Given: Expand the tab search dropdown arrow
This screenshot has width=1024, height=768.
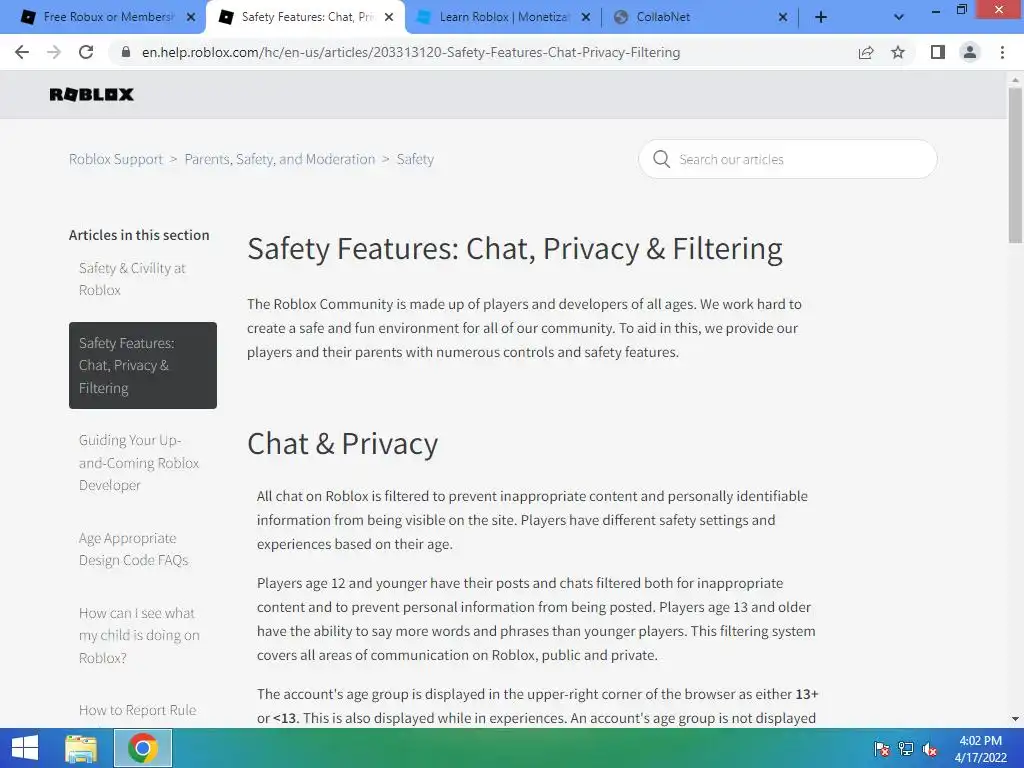Looking at the screenshot, I should click(899, 18).
